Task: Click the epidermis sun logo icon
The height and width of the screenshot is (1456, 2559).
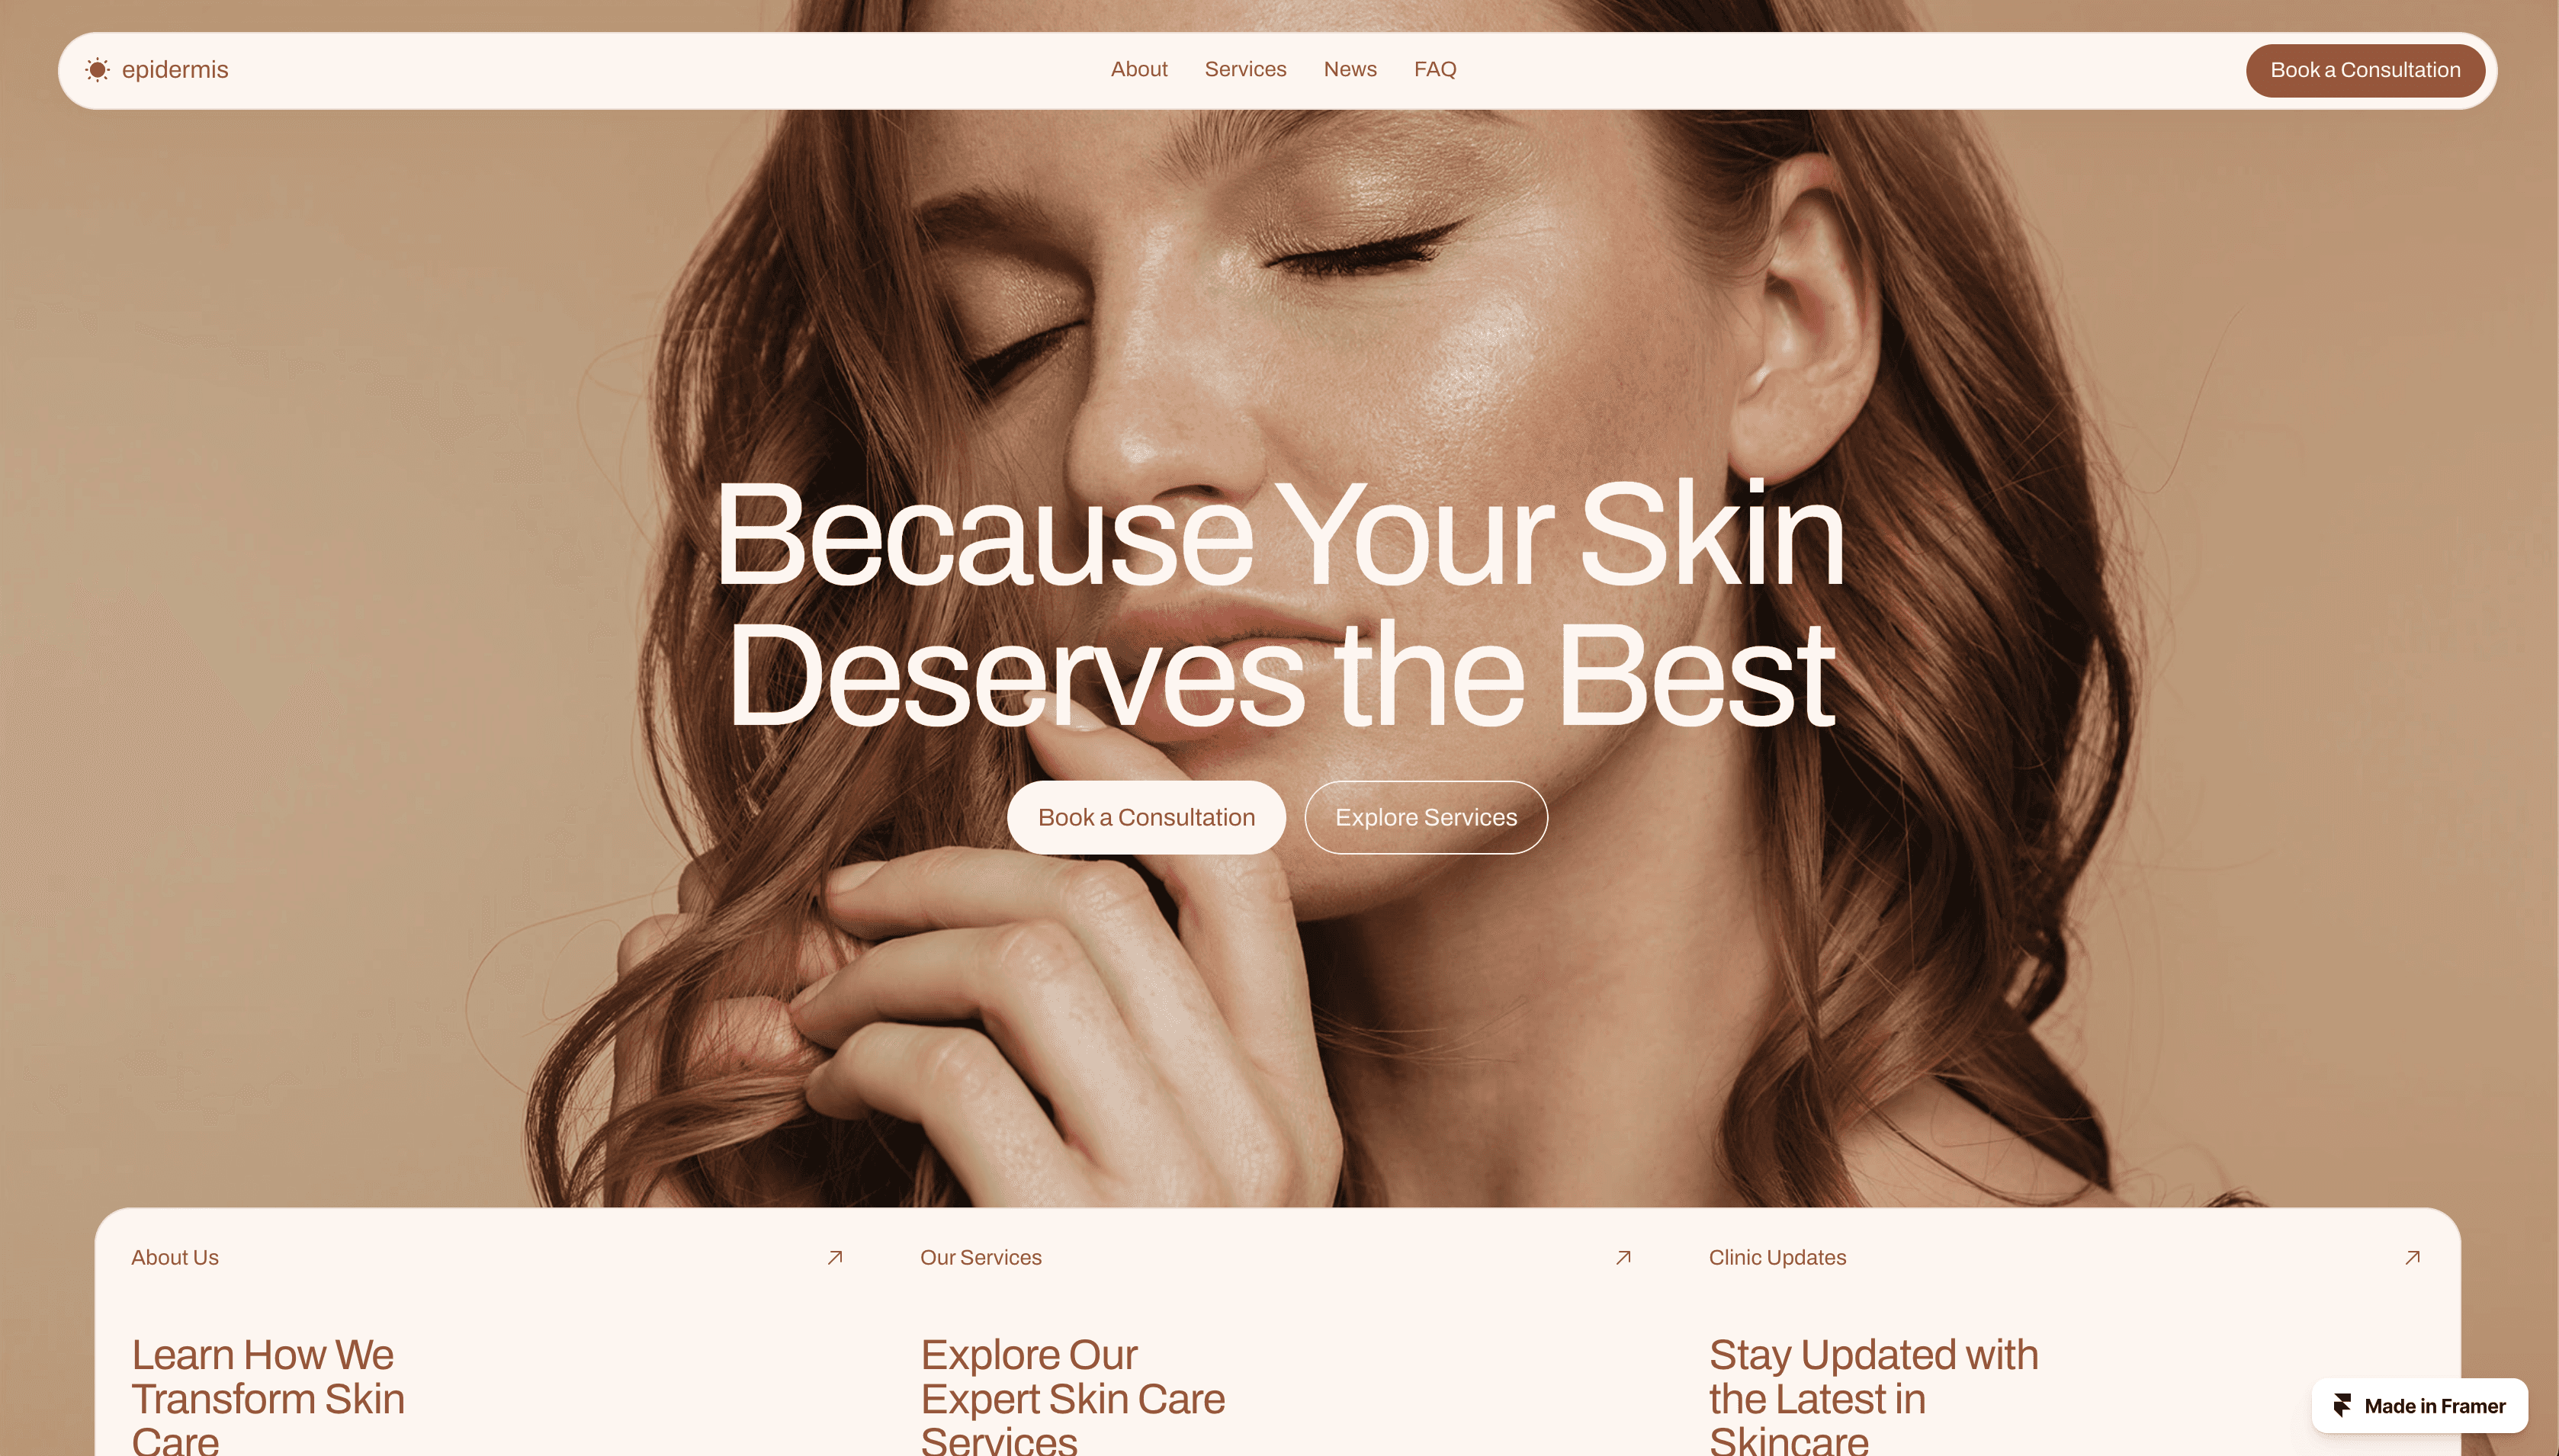Action: click(97, 70)
